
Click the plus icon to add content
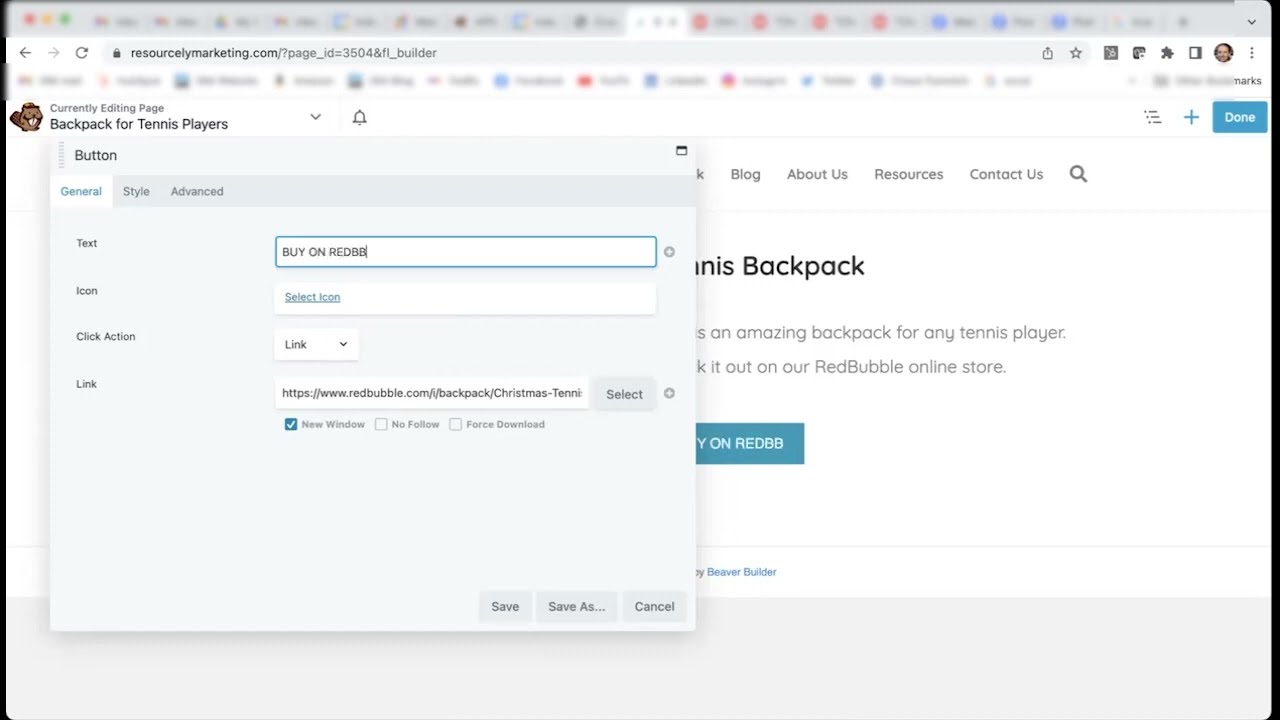[1191, 117]
